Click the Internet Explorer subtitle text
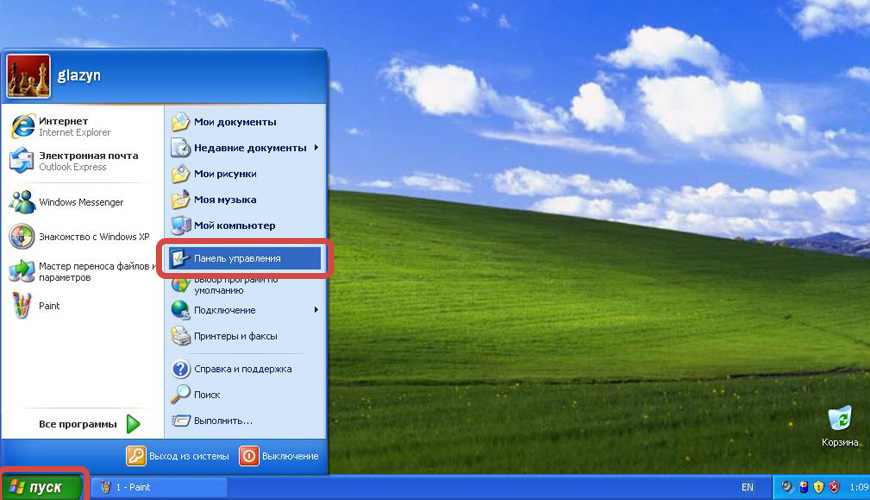 (74, 133)
